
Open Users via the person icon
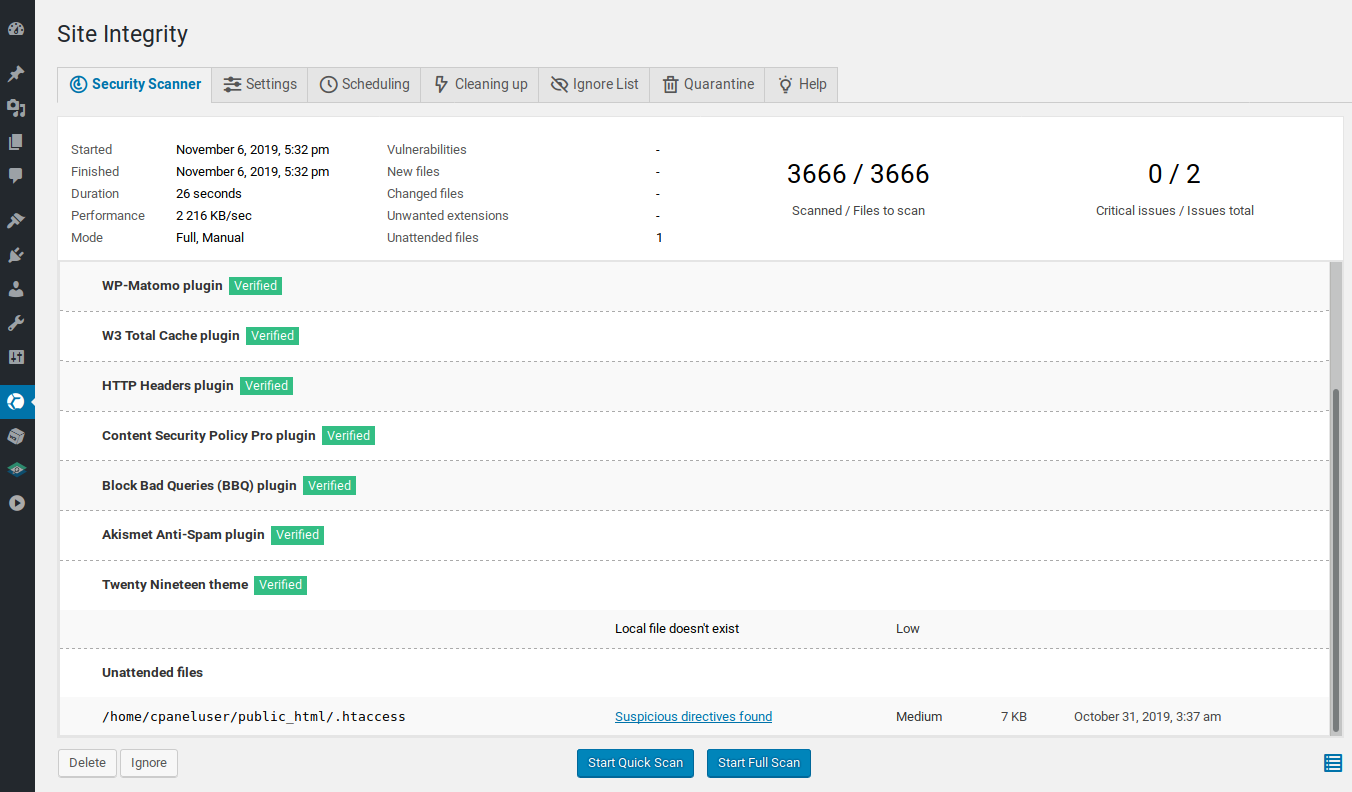pos(16,289)
